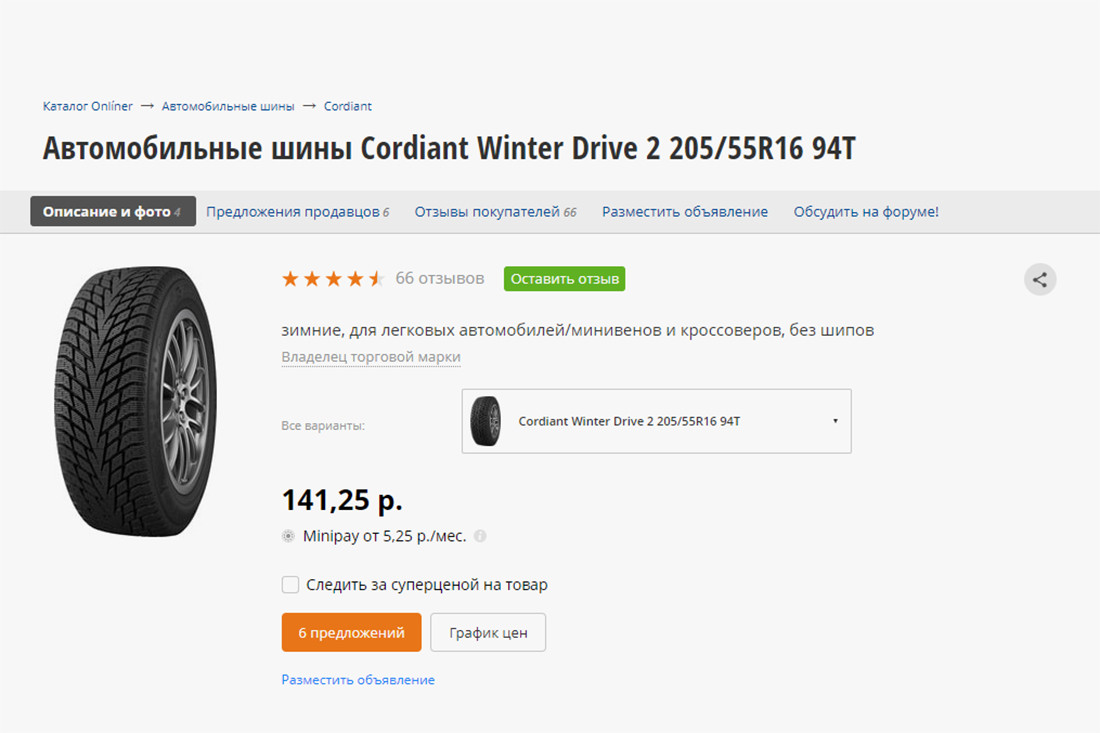This screenshot has height=733, width=1100.
Task: Open Разместить объявление tab in navigation bar
Action: (x=685, y=212)
